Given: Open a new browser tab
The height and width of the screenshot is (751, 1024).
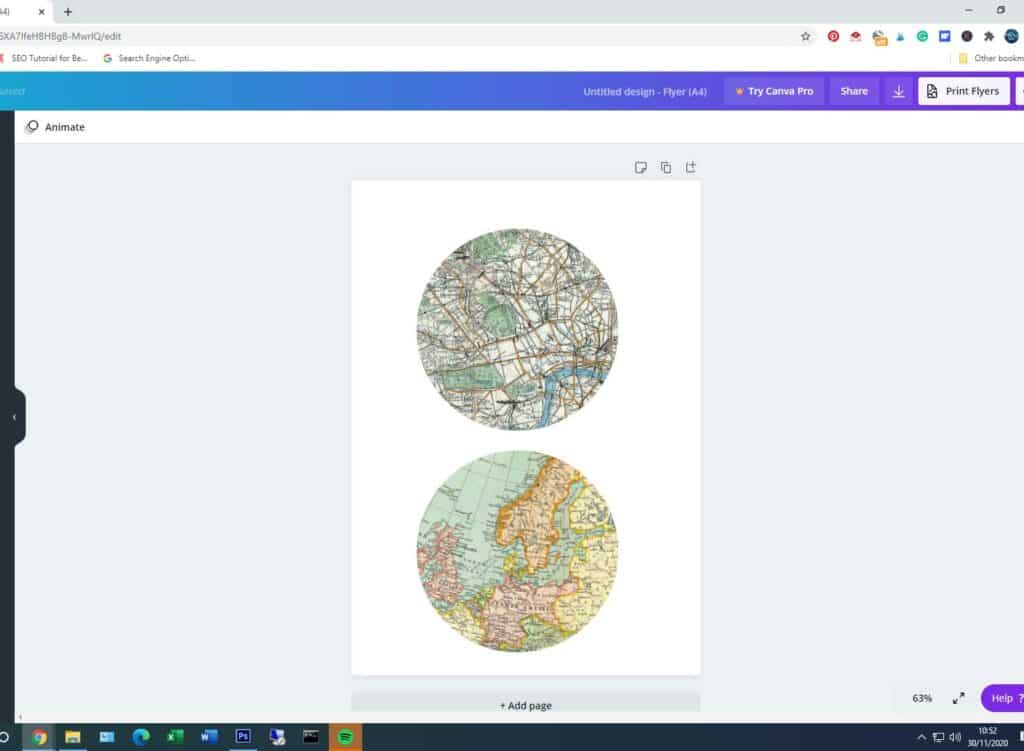Looking at the screenshot, I should [68, 12].
